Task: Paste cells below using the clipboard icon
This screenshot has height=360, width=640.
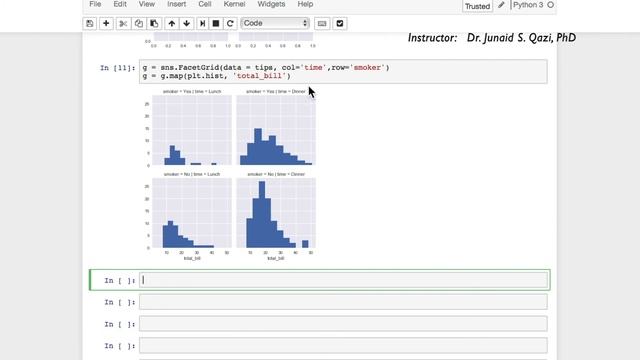Action: pyautogui.click(x=154, y=24)
